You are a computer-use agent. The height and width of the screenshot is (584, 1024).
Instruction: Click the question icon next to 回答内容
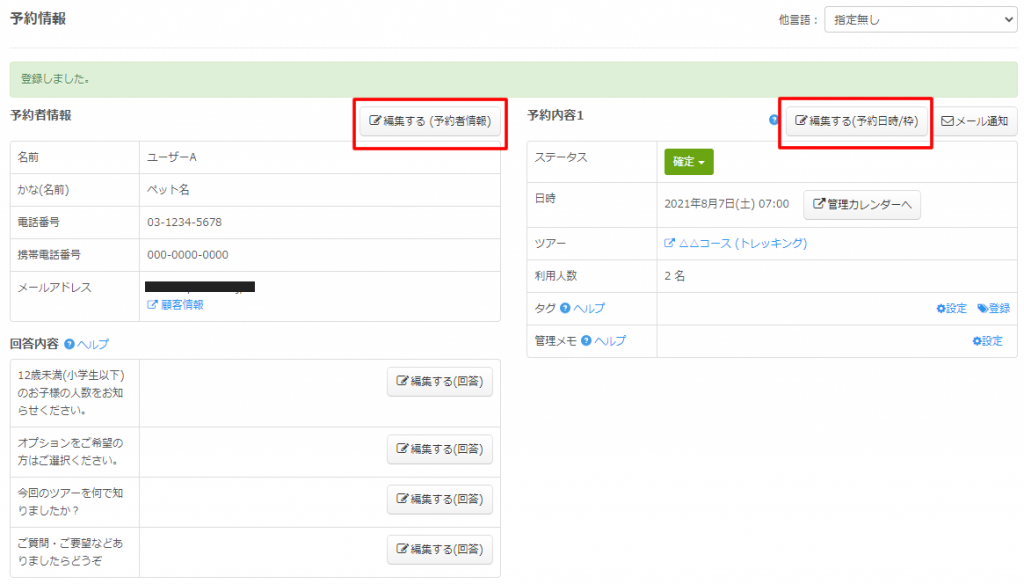tap(69, 344)
